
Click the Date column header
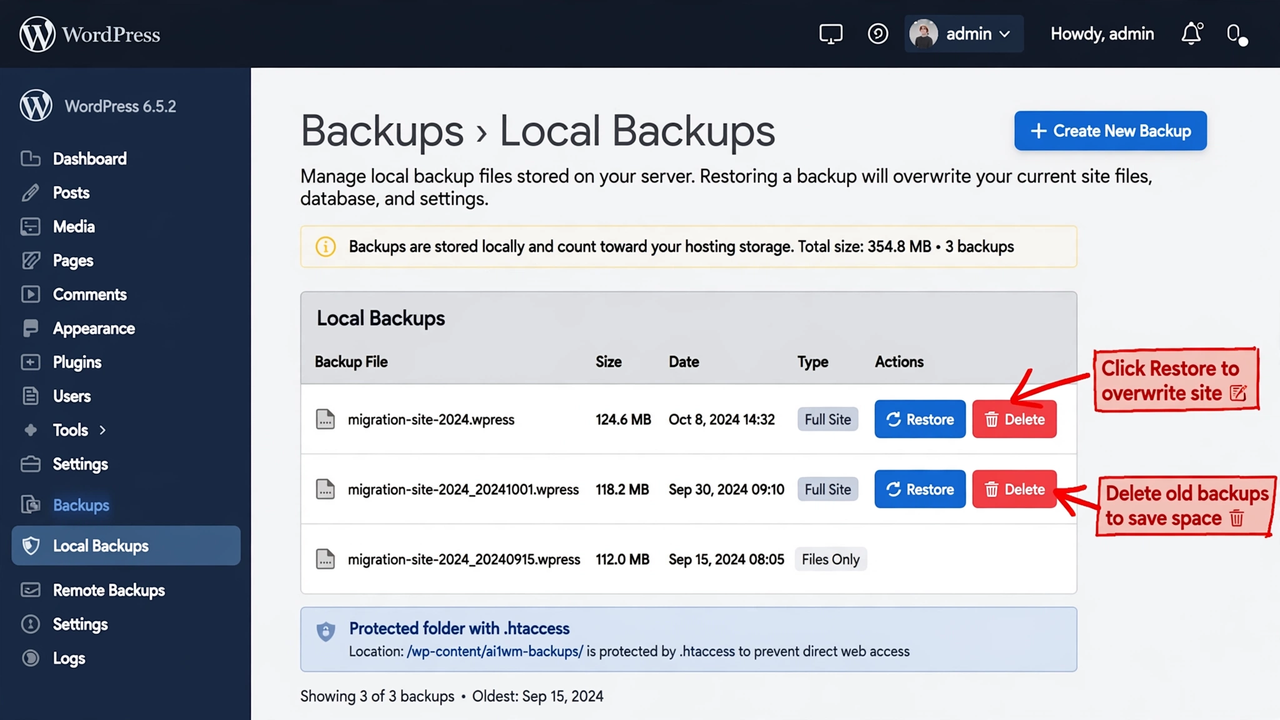684,362
